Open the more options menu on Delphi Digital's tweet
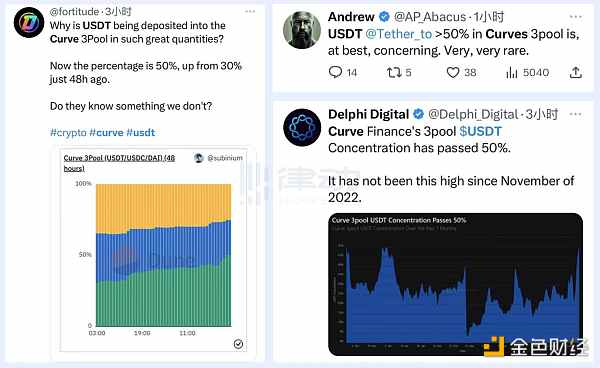Image resolution: width=600 pixels, height=368 pixels. point(576,114)
